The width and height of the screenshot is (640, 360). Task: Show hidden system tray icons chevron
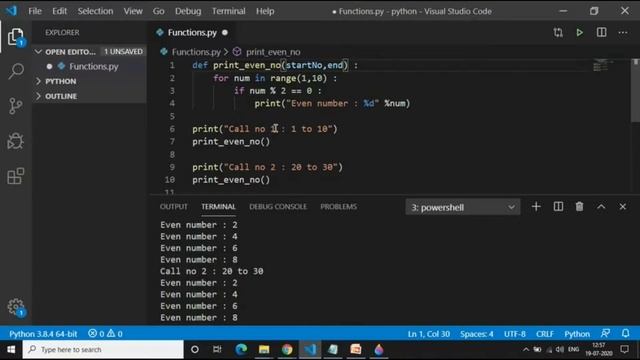526,350
